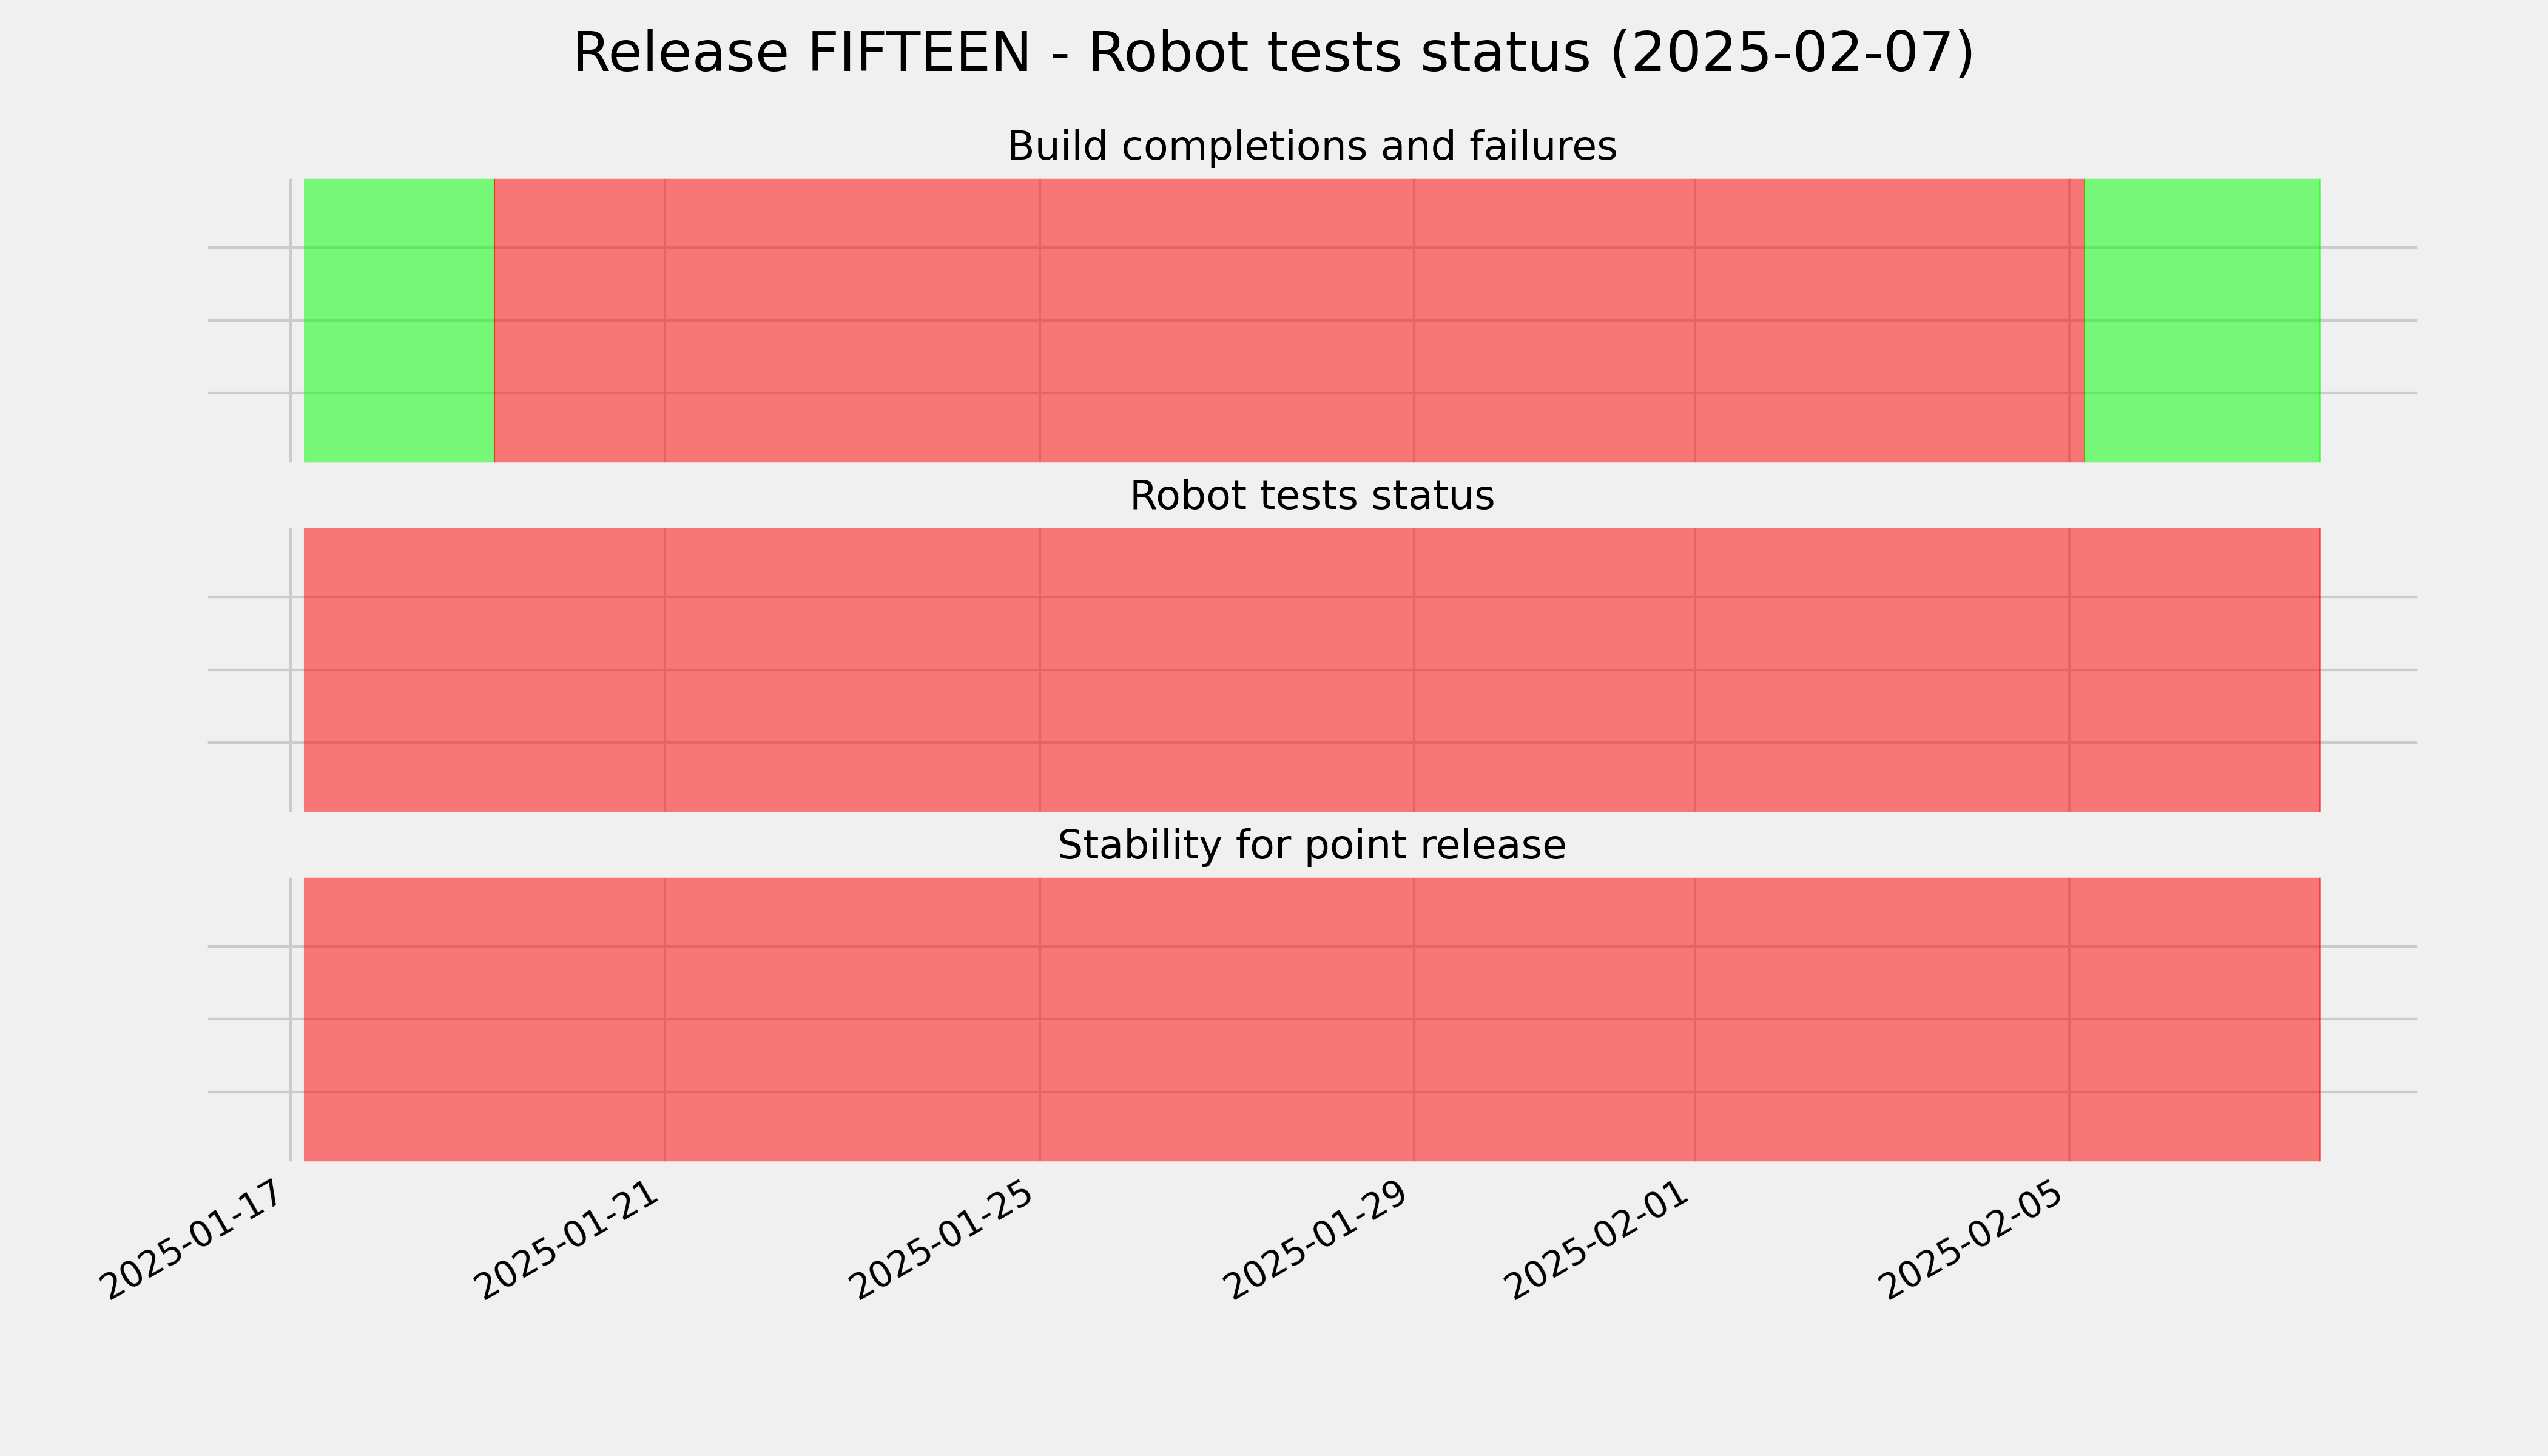The width and height of the screenshot is (2548, 1456).
Task: Click Robot tests chart segment between 01-25 and 01-29
Action: coord(1227,670)
